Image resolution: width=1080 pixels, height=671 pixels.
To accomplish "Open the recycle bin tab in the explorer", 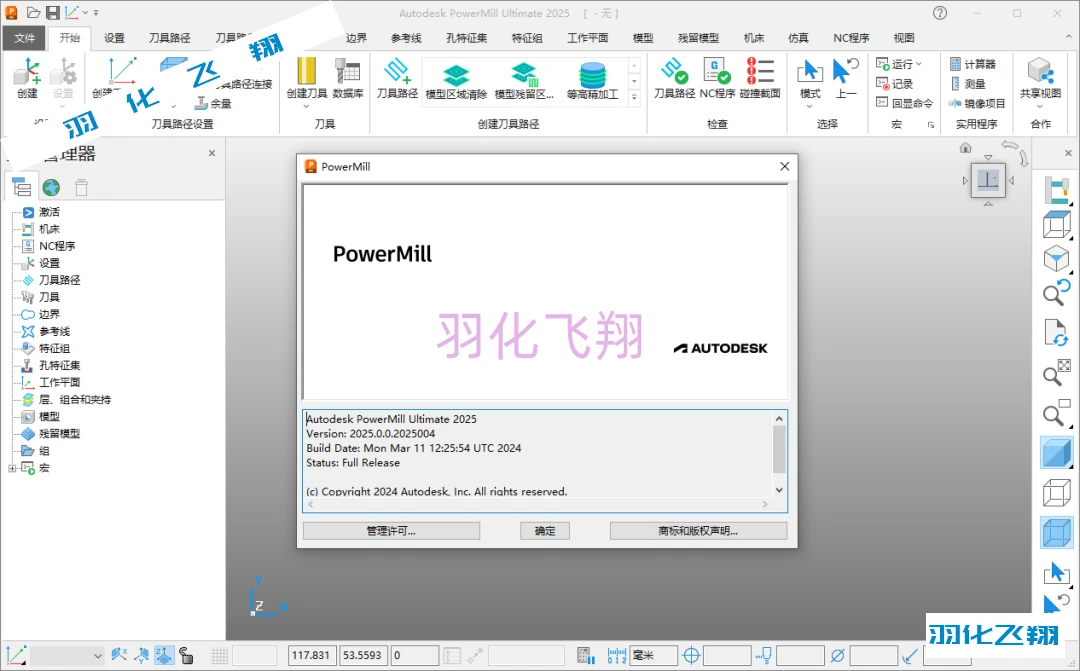I will 81,187.
